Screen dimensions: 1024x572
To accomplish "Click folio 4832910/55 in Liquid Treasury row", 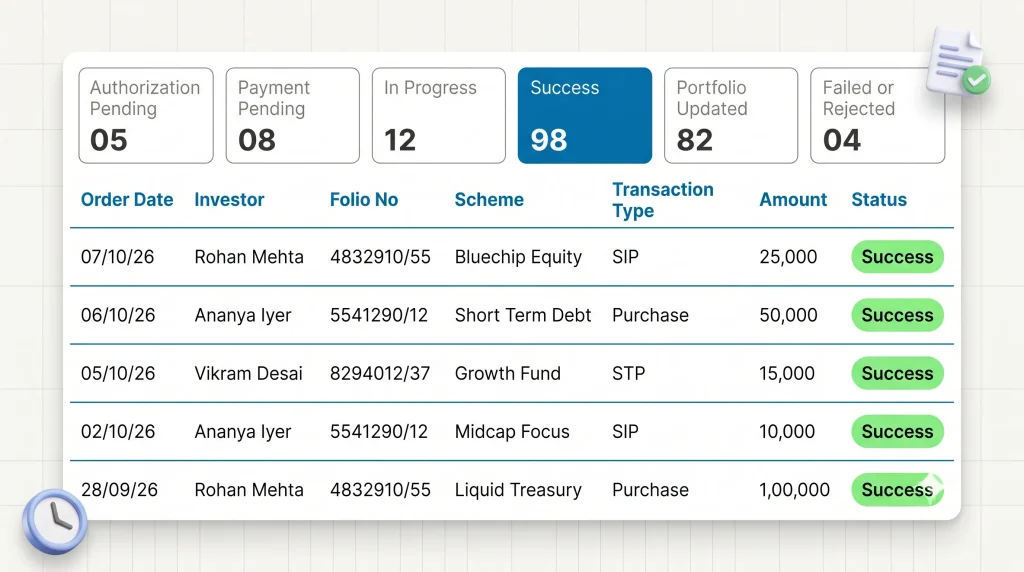I will coord(380,489).
